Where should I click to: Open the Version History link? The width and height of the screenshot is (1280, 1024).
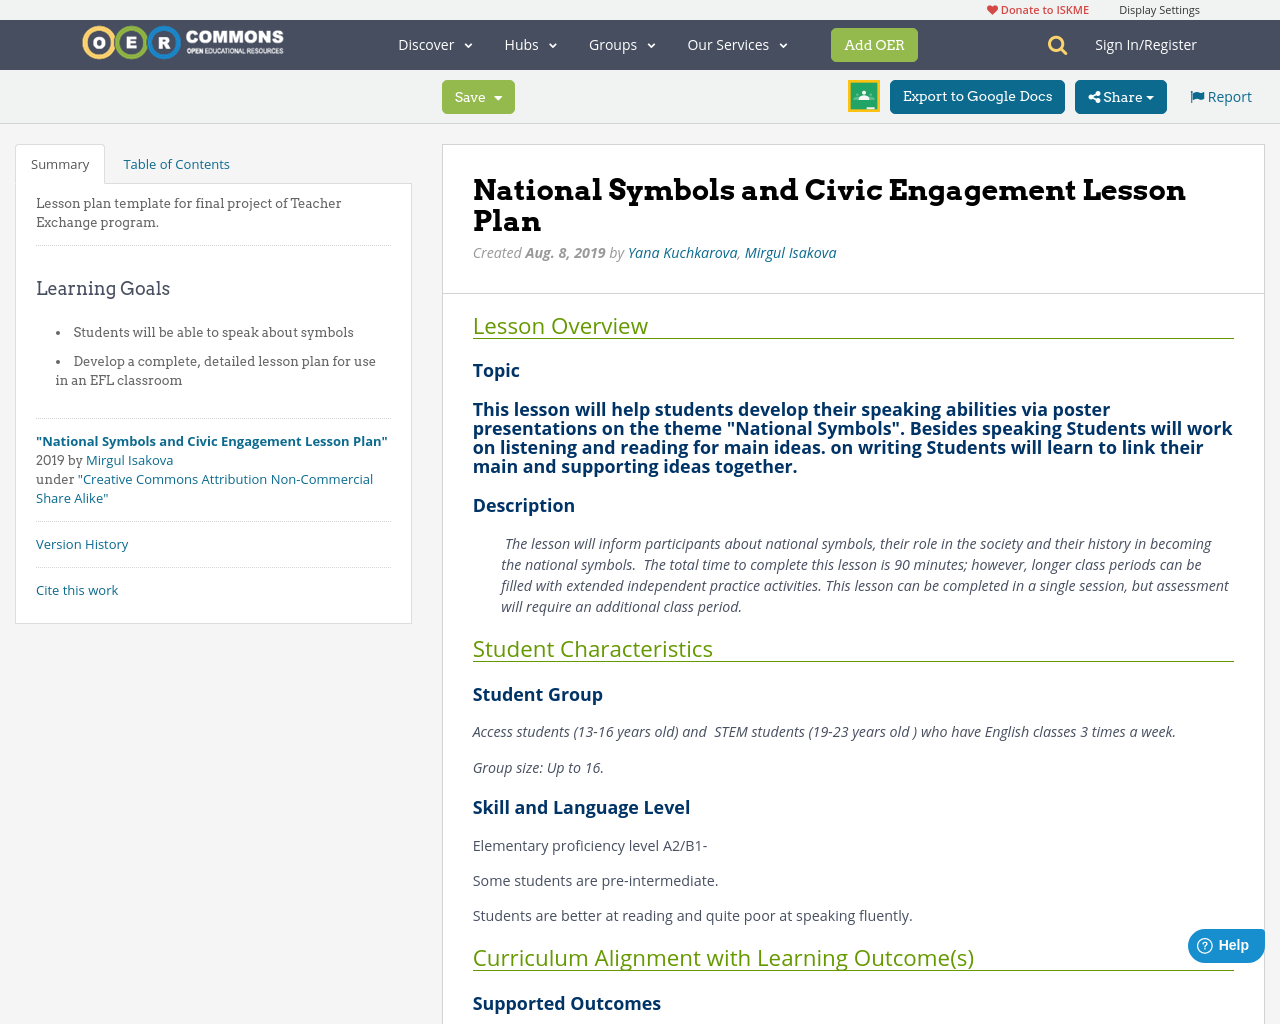coord(82,543)
